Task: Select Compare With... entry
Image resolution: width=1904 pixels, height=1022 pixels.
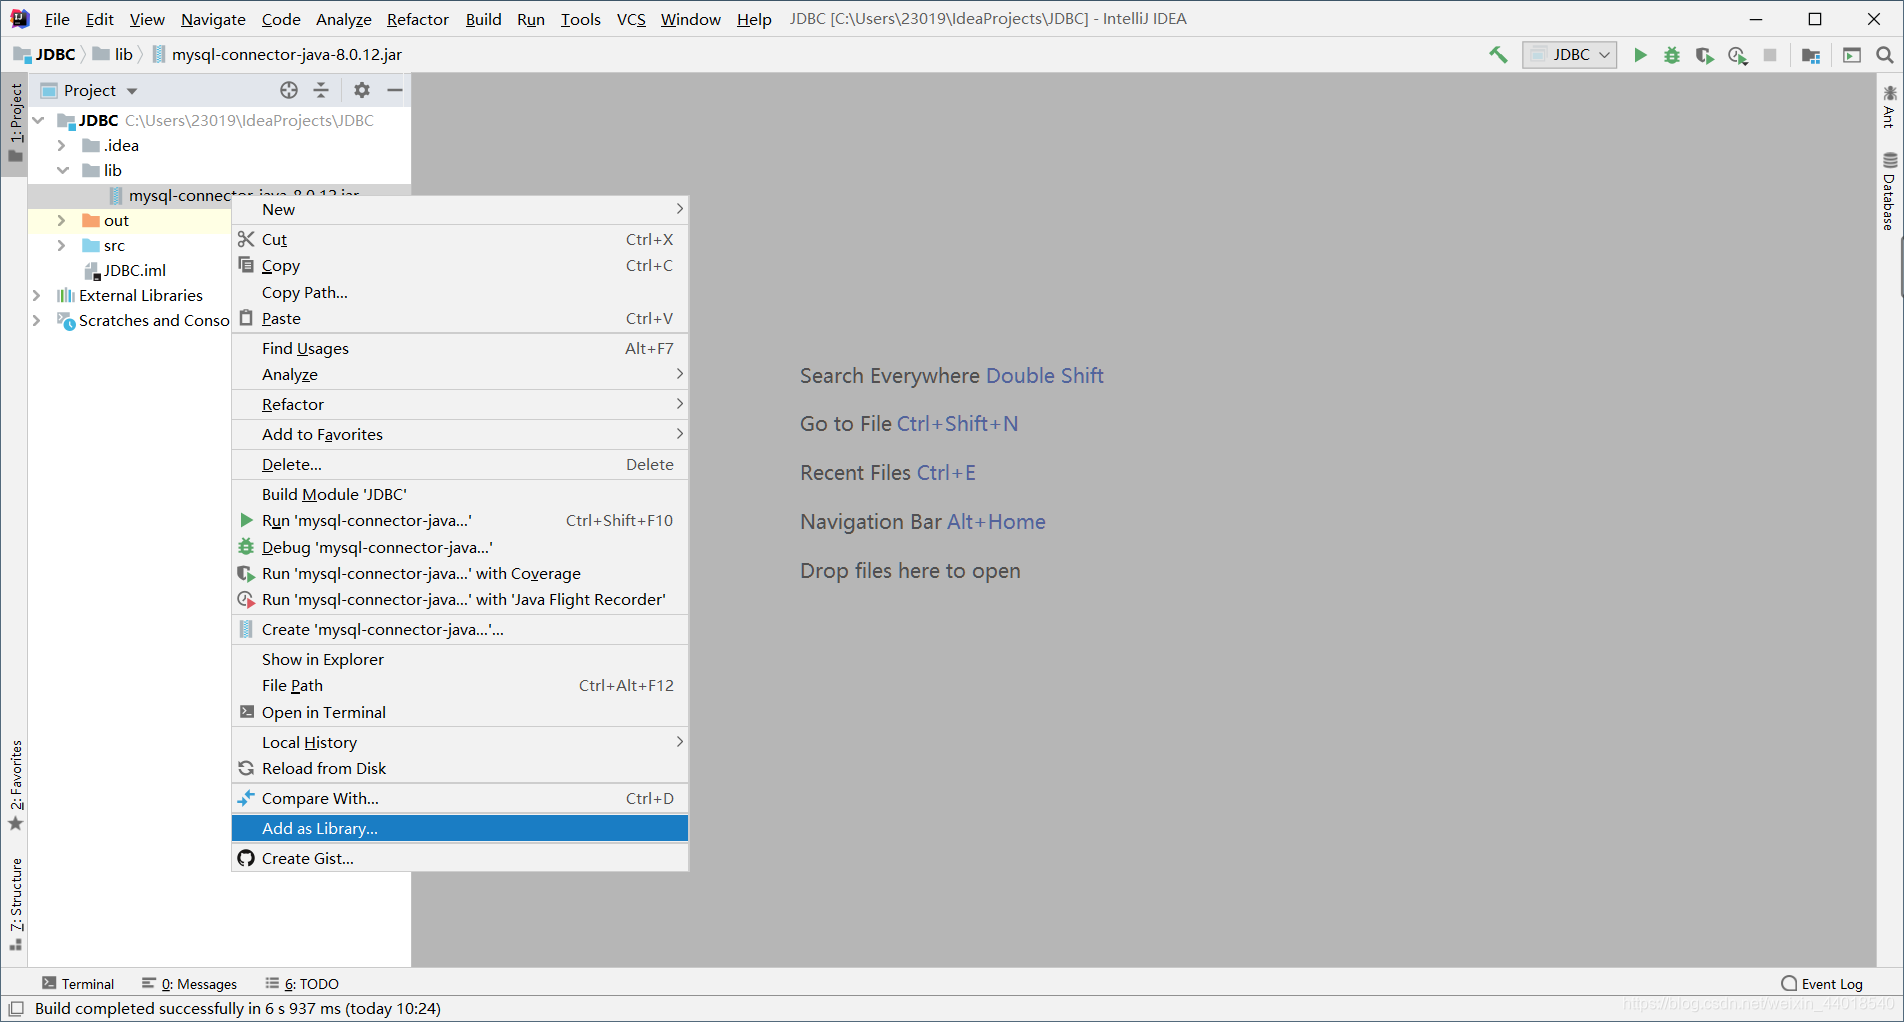Action: pos(460,798)
